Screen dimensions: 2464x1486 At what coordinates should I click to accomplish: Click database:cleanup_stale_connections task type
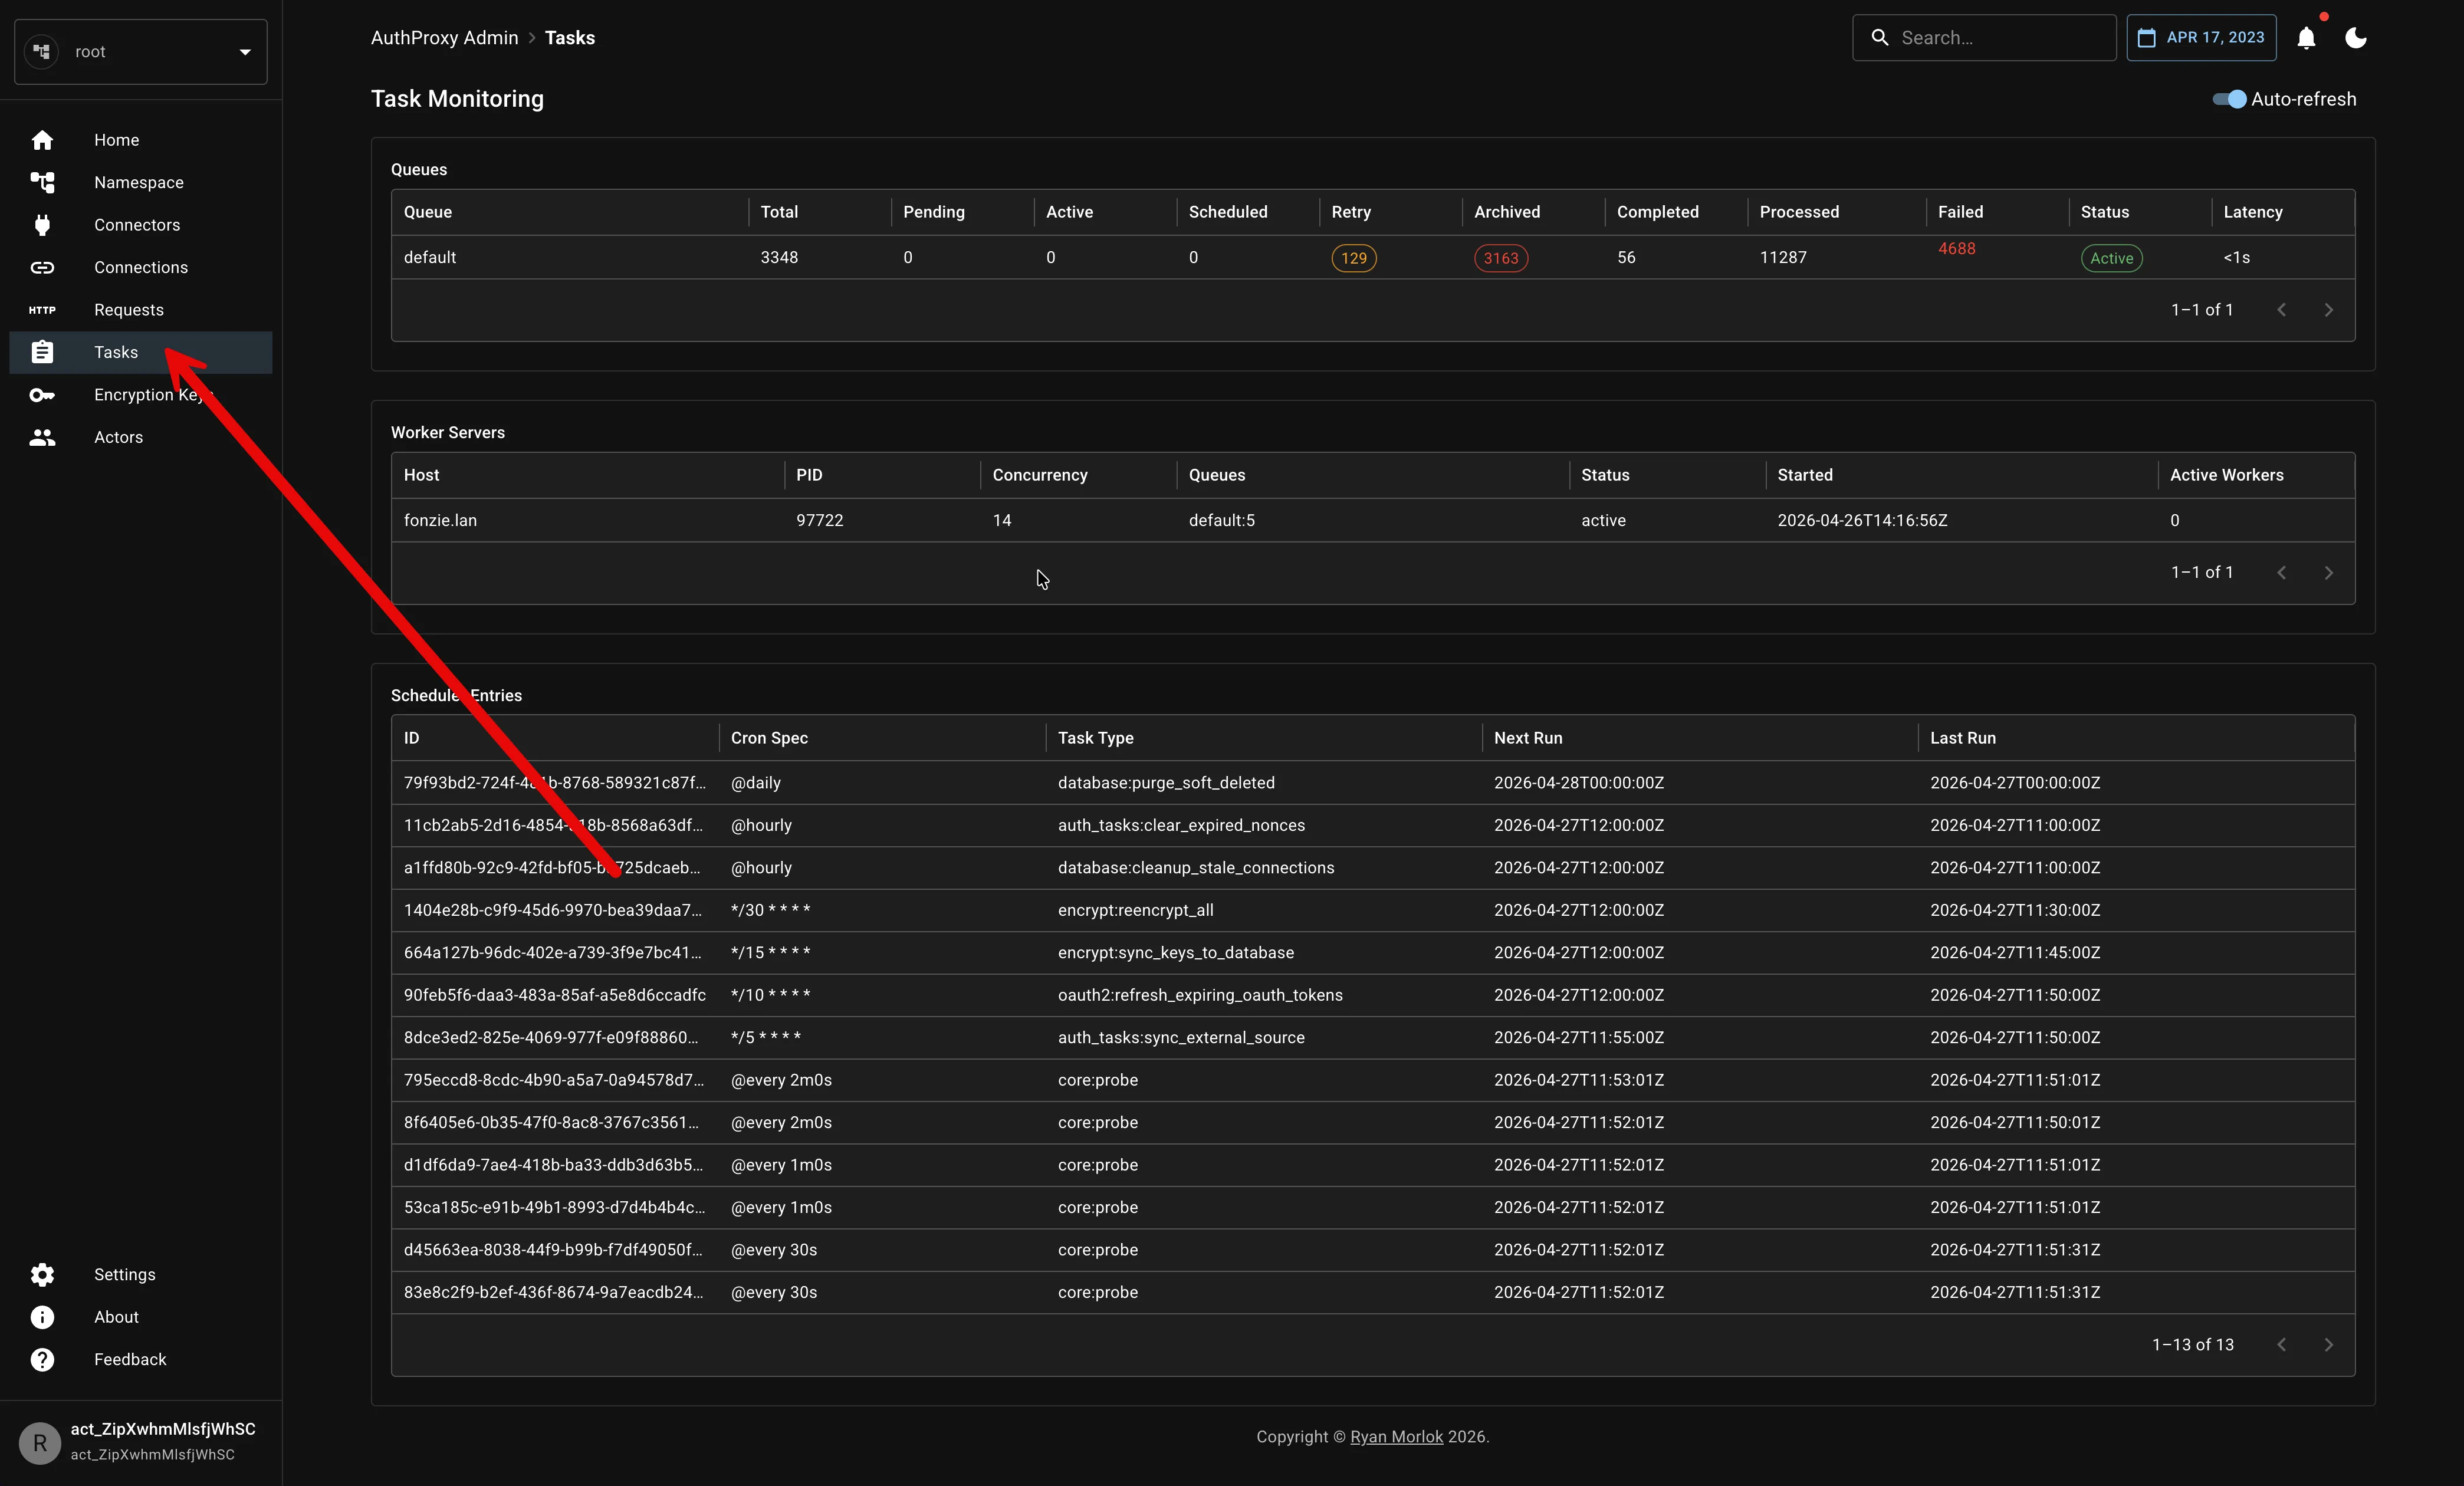tap(1196, 868)
